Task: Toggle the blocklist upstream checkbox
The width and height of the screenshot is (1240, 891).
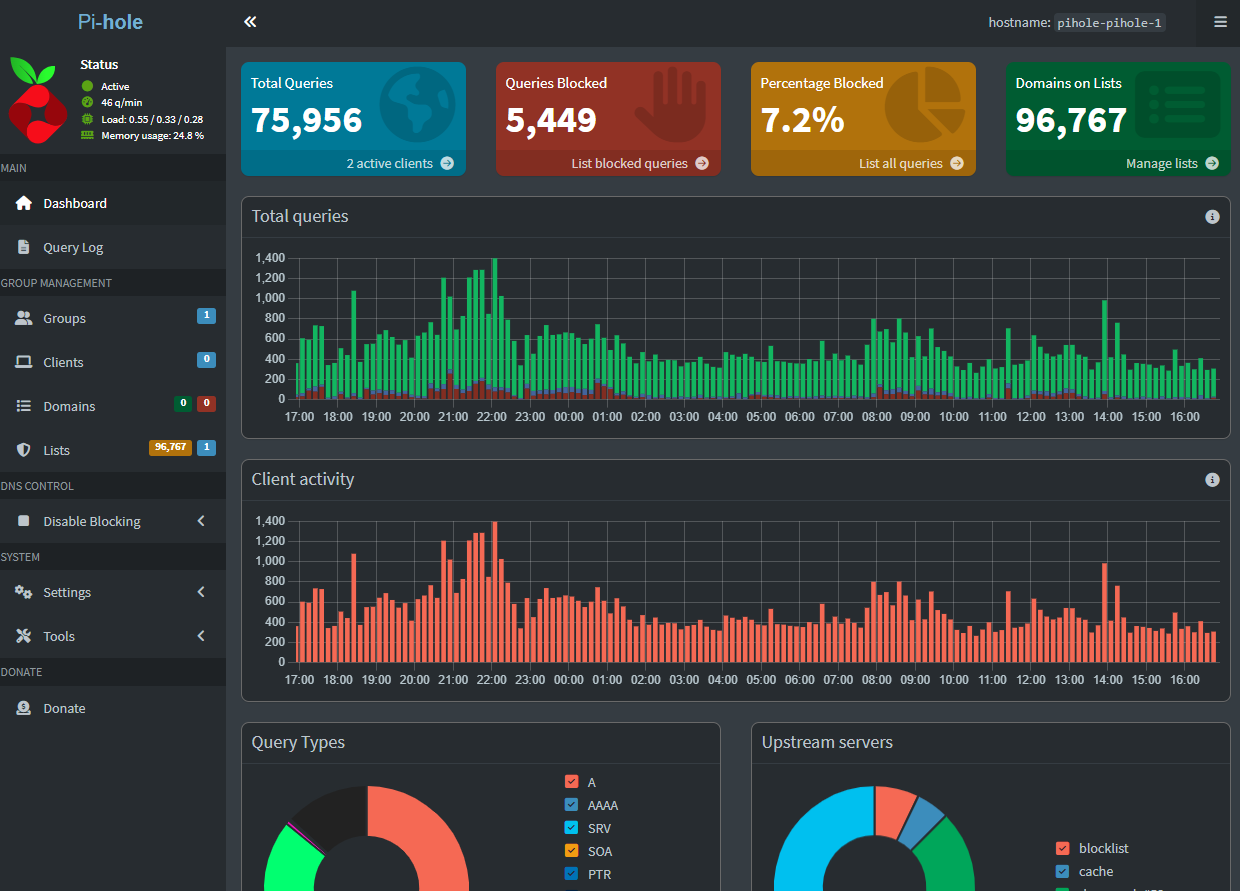Action: coord(1063,848)
